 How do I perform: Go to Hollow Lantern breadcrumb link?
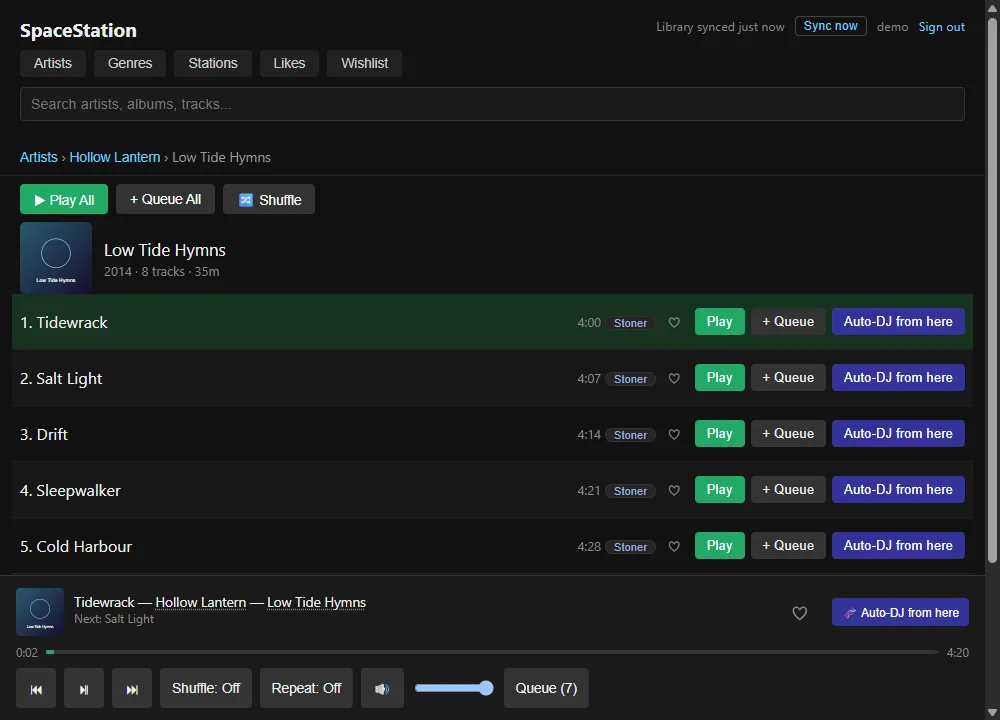pos(115,158)
